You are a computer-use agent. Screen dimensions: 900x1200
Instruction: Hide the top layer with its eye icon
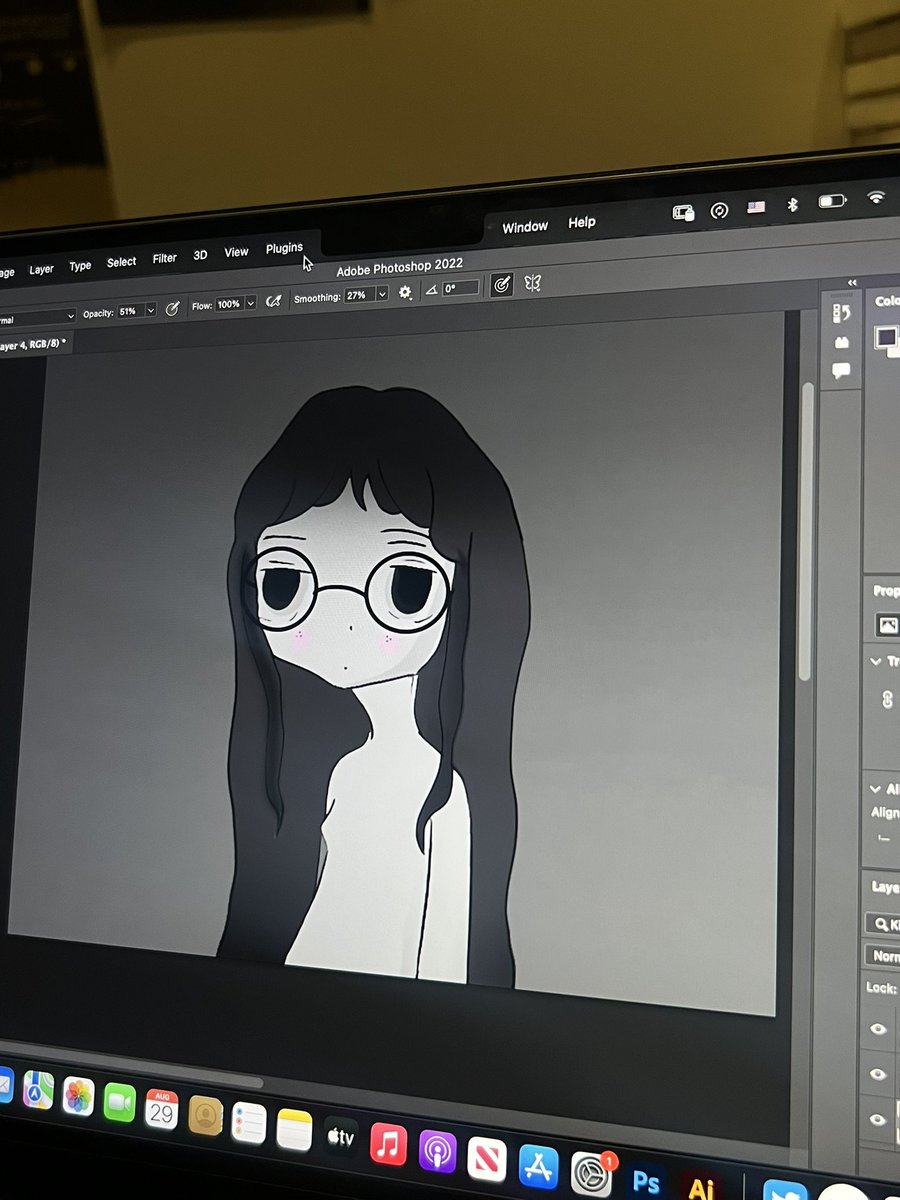tap(878, 1029)
